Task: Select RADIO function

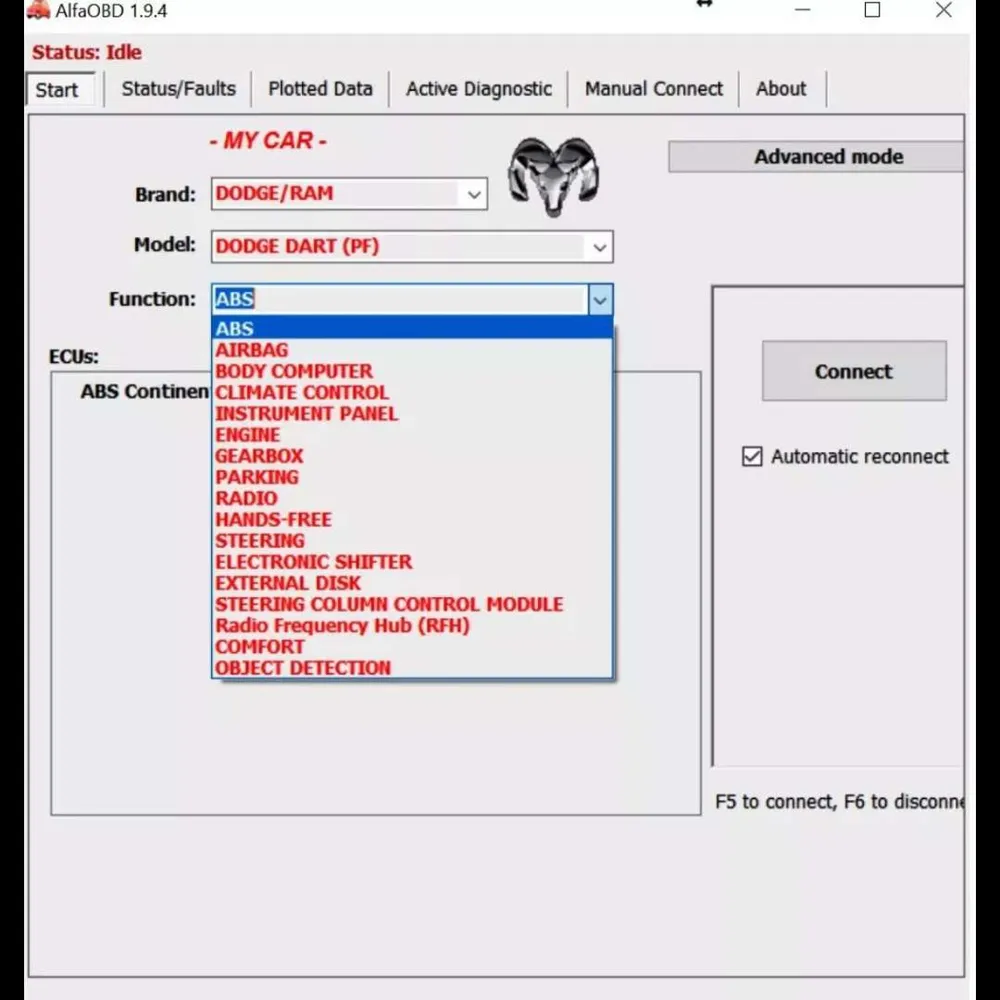Action: coord(412,498)
